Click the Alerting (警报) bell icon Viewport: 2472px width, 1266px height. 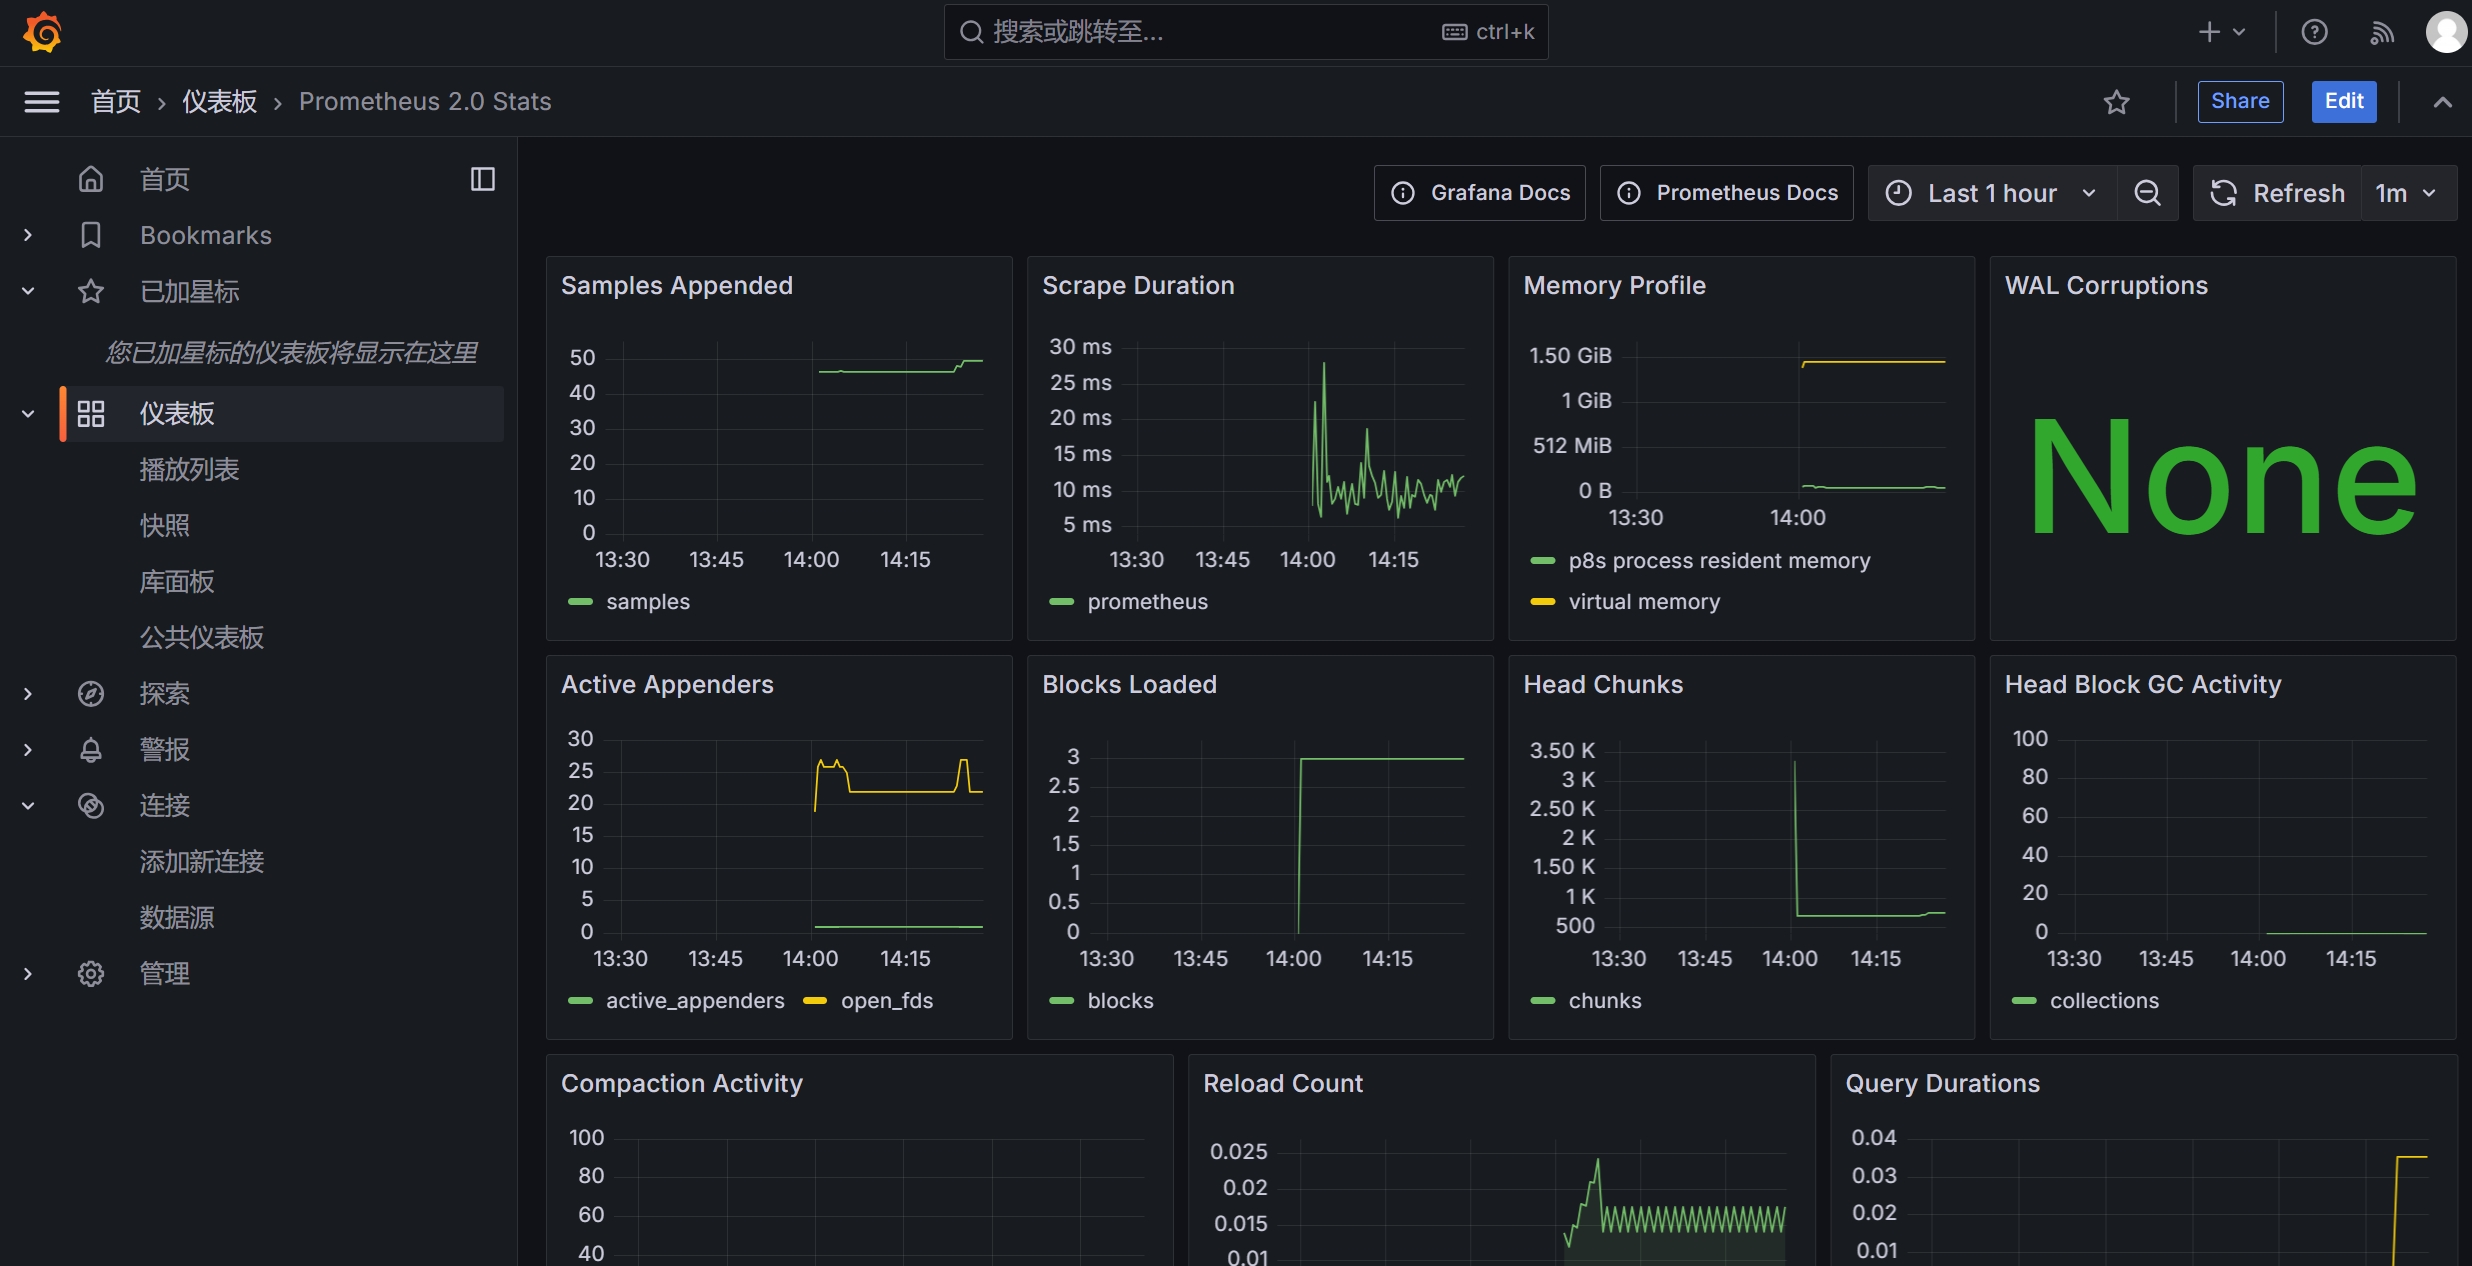tap(91, 749)
